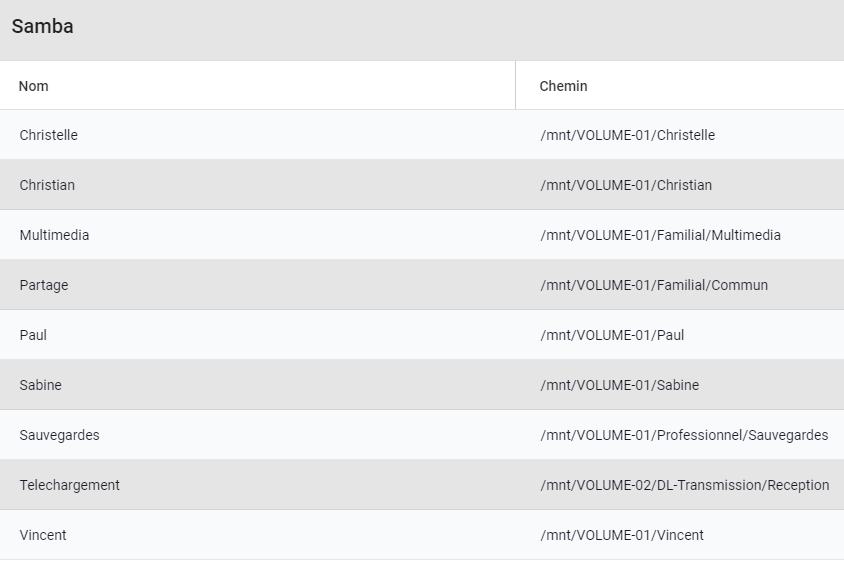Select the Christelle share row
This screenshot has width=844, height=569.
[x=422, y=135]
